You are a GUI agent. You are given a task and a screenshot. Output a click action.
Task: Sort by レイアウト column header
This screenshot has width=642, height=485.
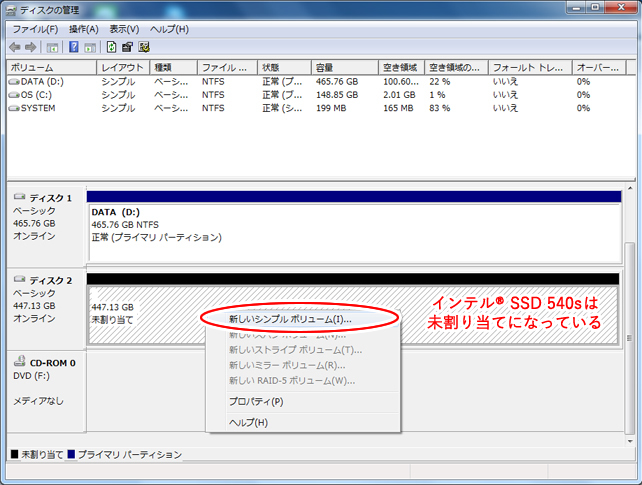[x=123, y=68]
